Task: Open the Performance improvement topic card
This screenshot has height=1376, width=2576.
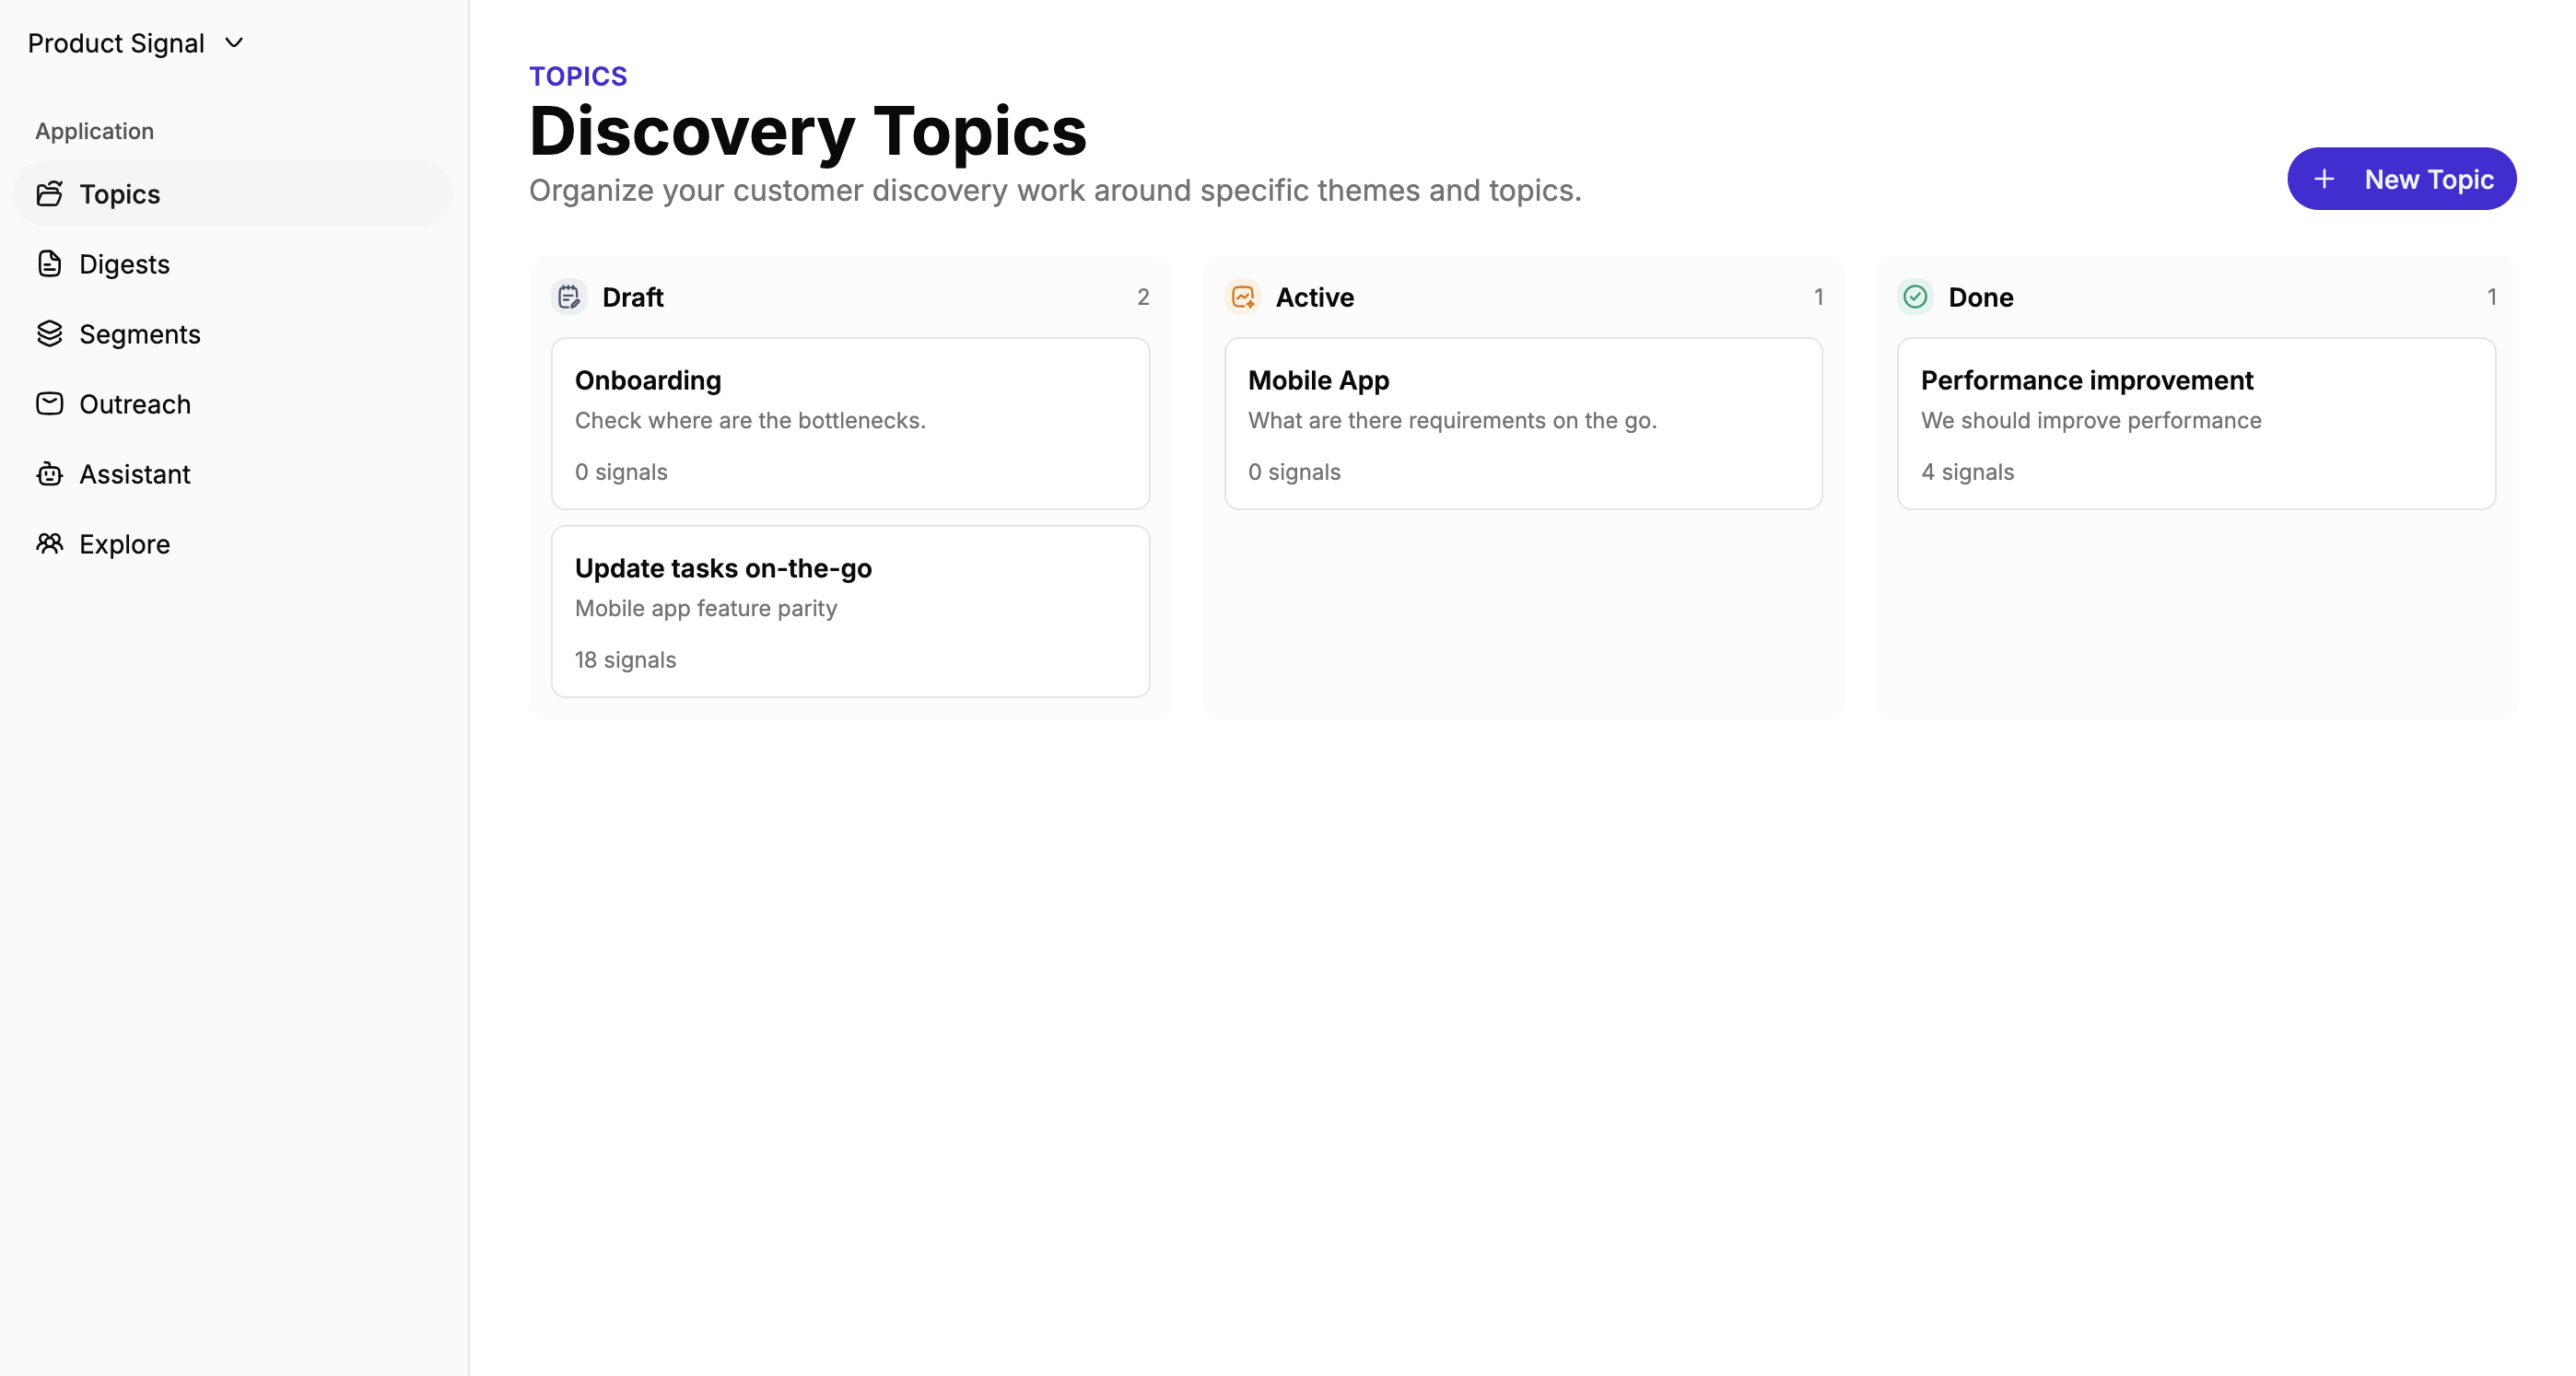Action: [2195, 423]
